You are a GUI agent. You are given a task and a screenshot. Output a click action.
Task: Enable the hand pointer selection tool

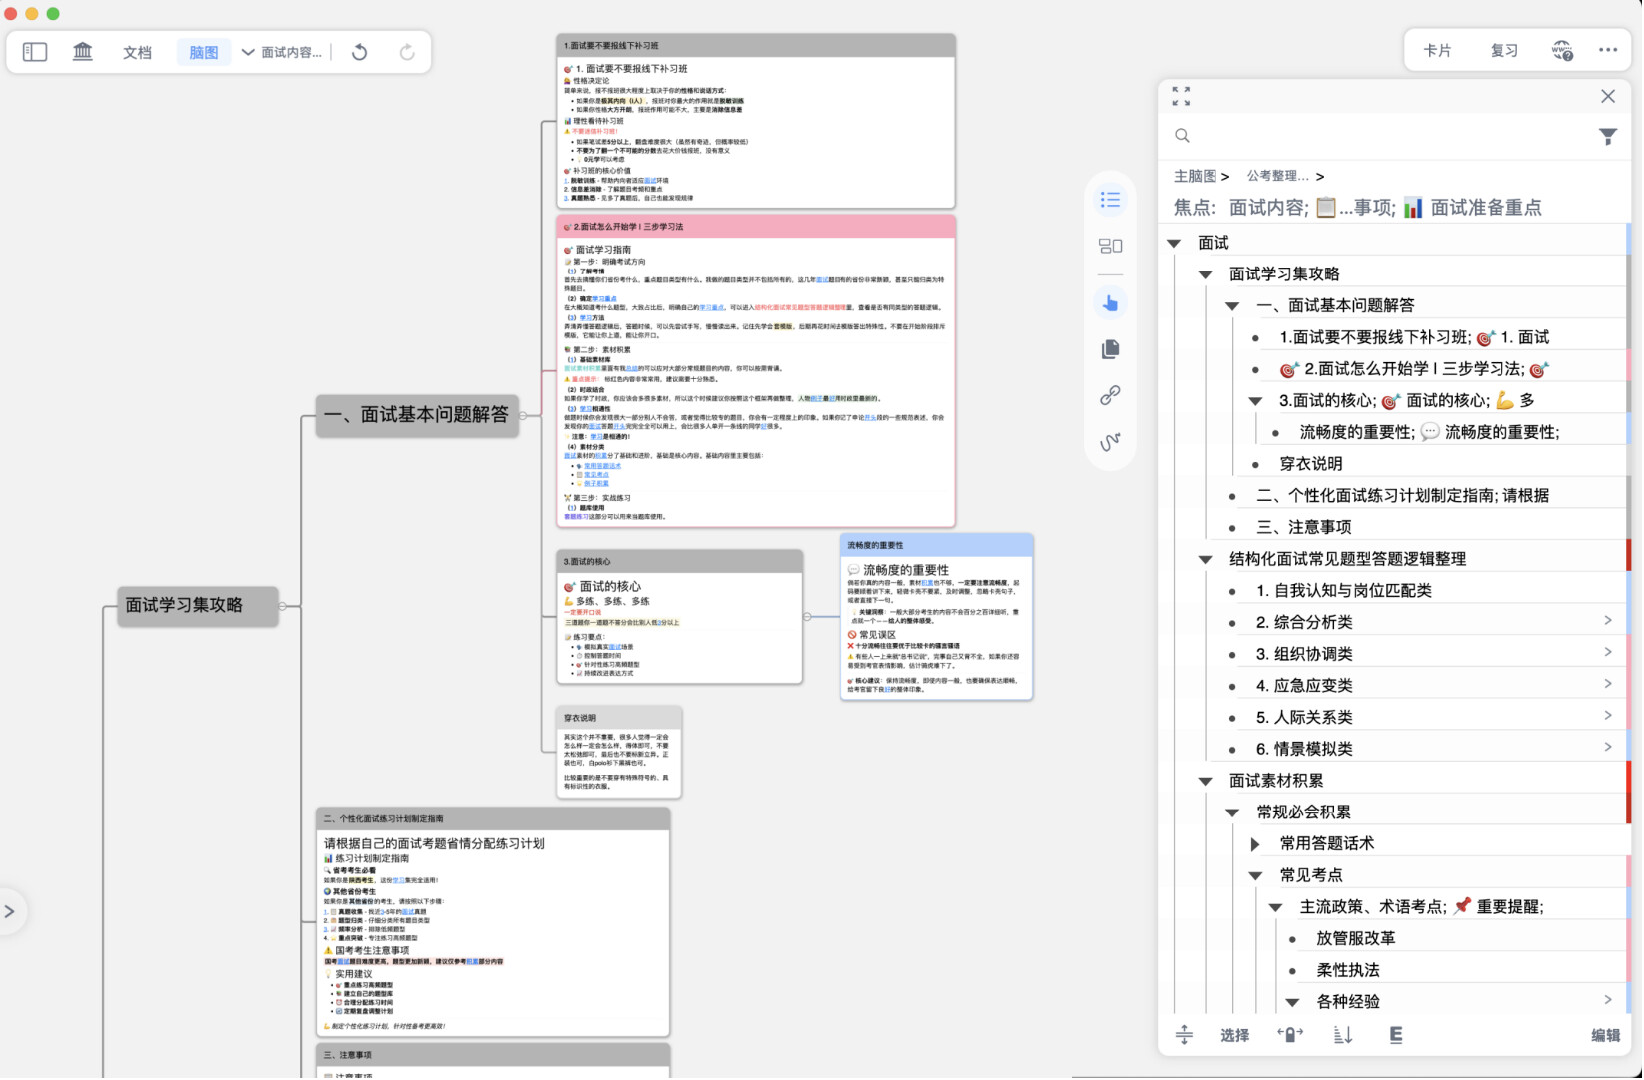pyautogui.click(x=1110, y=303)
